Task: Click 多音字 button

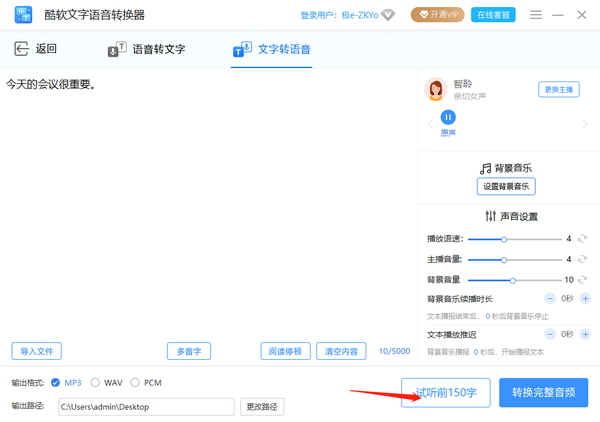Action: (189, 351)
